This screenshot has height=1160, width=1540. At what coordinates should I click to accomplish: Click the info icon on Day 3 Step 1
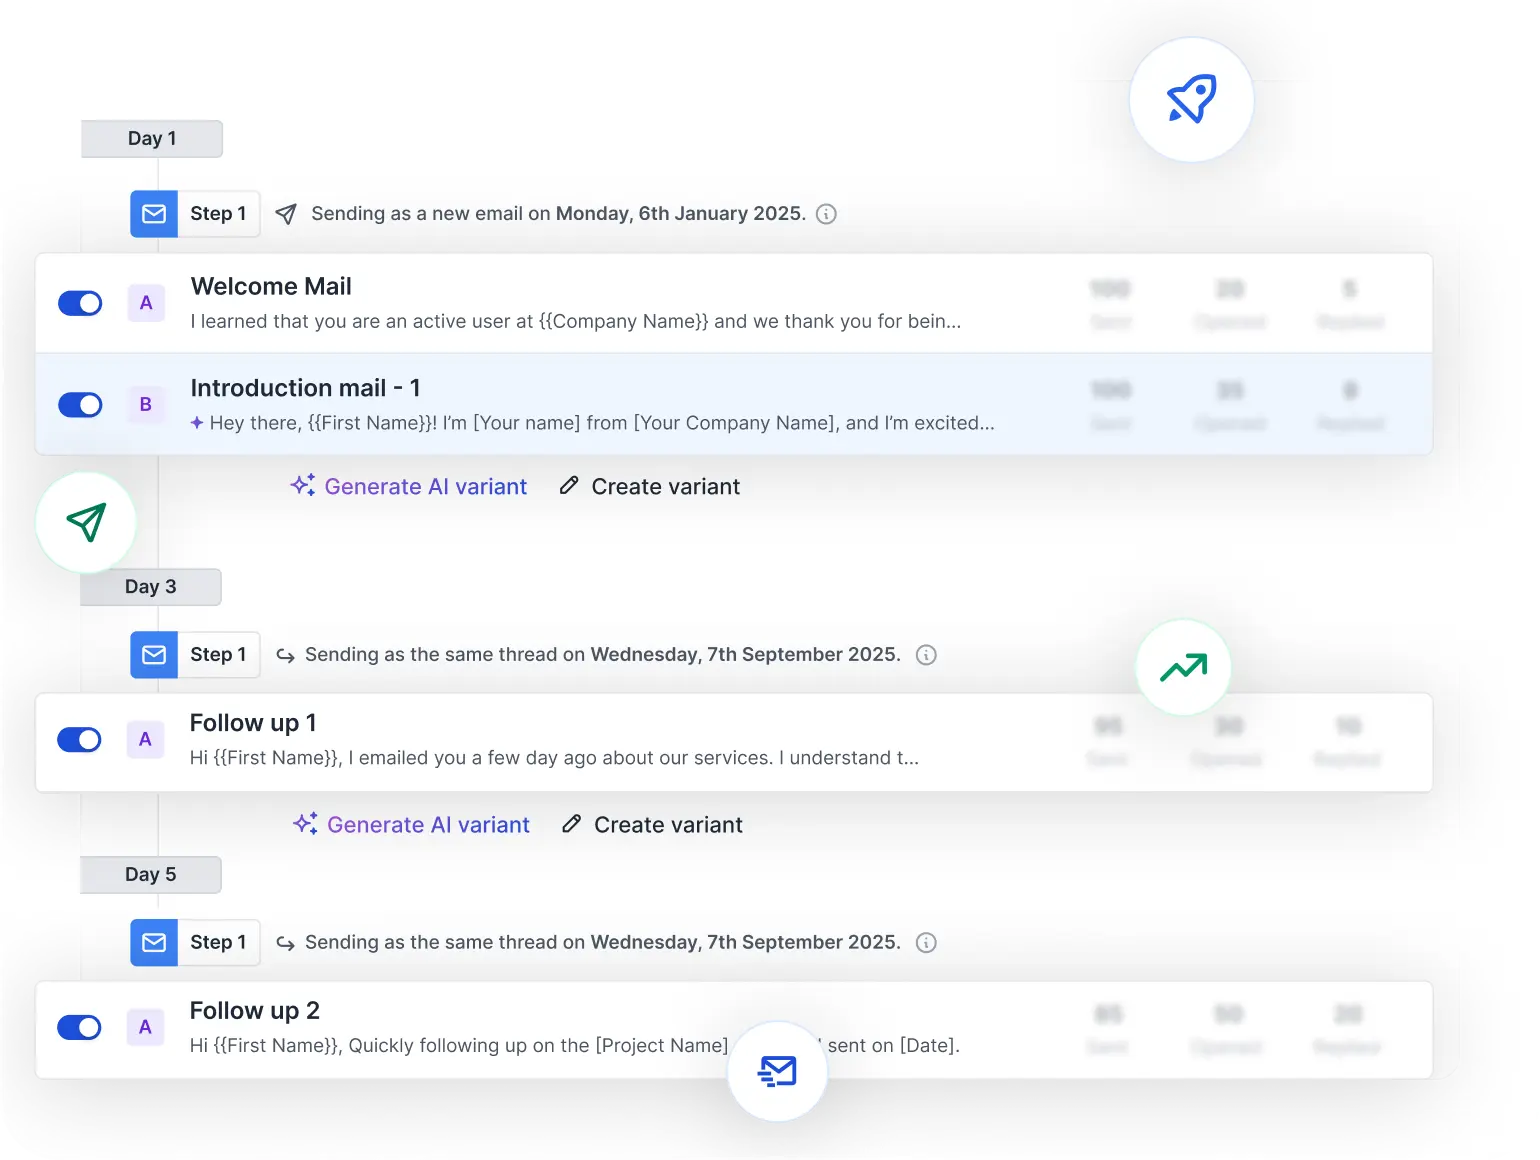click(x=926, y=655)
